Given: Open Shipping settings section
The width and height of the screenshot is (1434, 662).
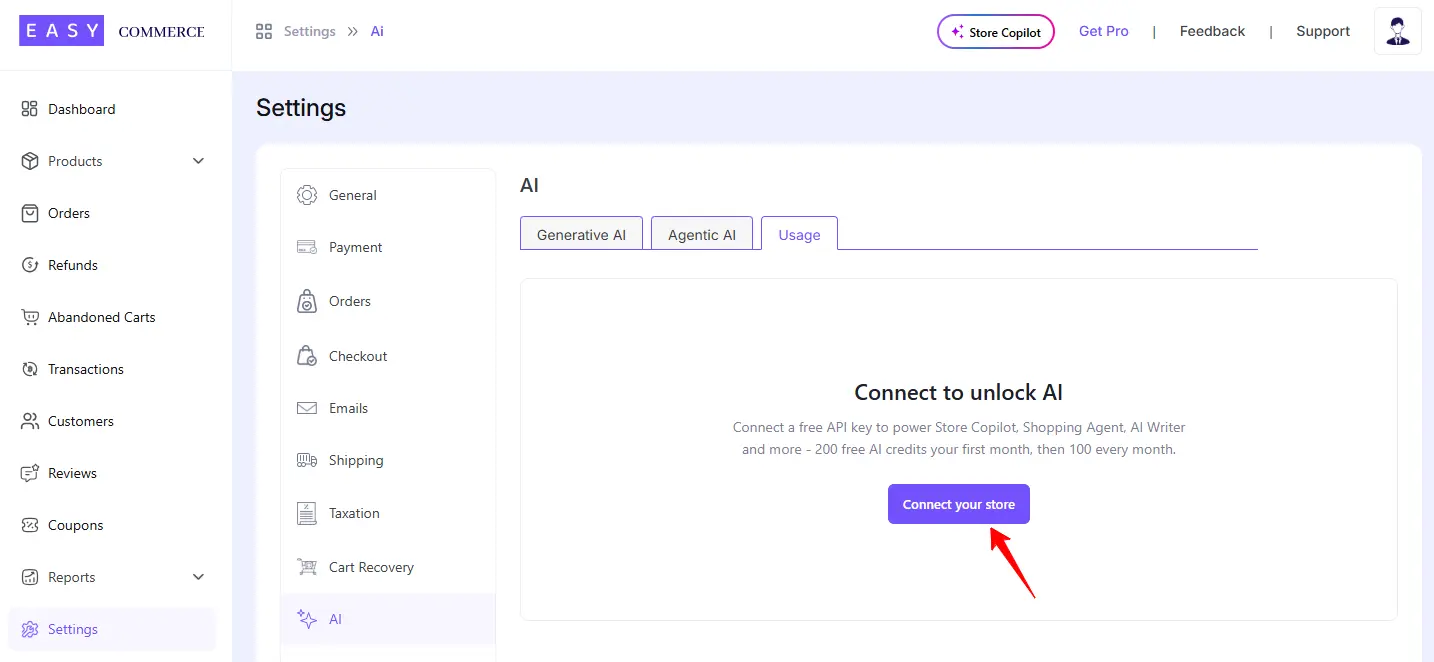Looking at the screenshot, I should tap(388, 460).
